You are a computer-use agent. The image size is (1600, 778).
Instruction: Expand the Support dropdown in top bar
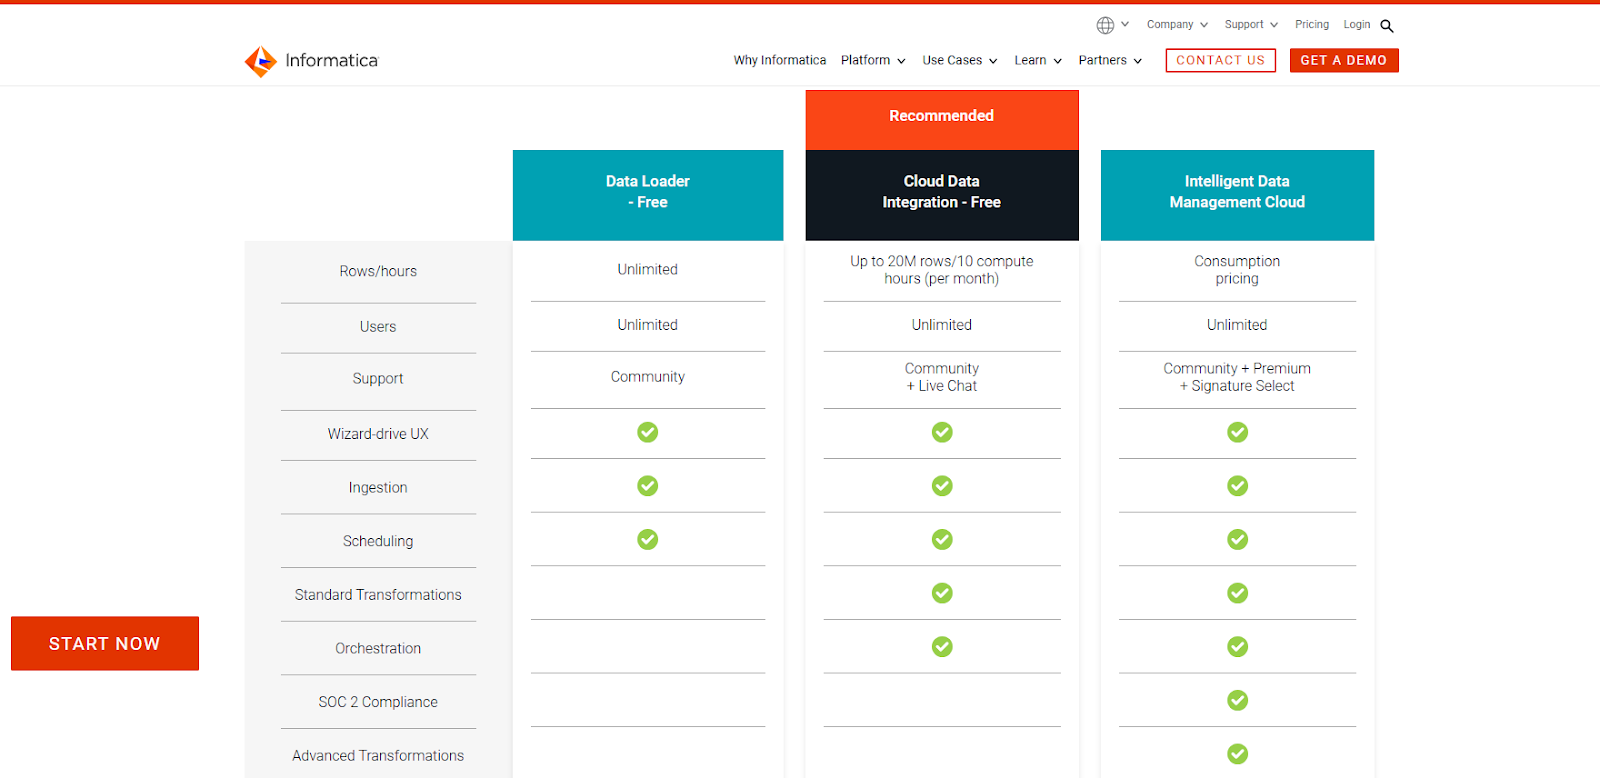(1251, 25)
